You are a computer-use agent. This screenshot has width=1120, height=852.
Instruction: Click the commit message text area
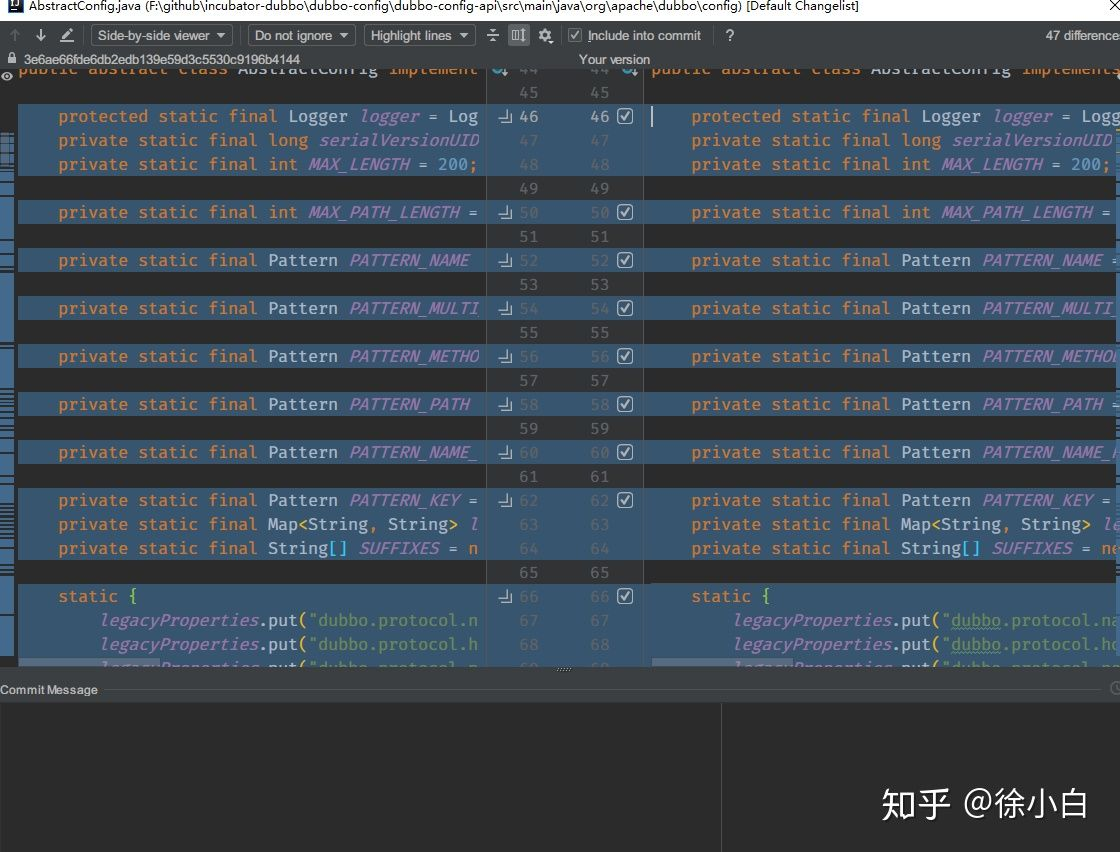coord(360,777)
